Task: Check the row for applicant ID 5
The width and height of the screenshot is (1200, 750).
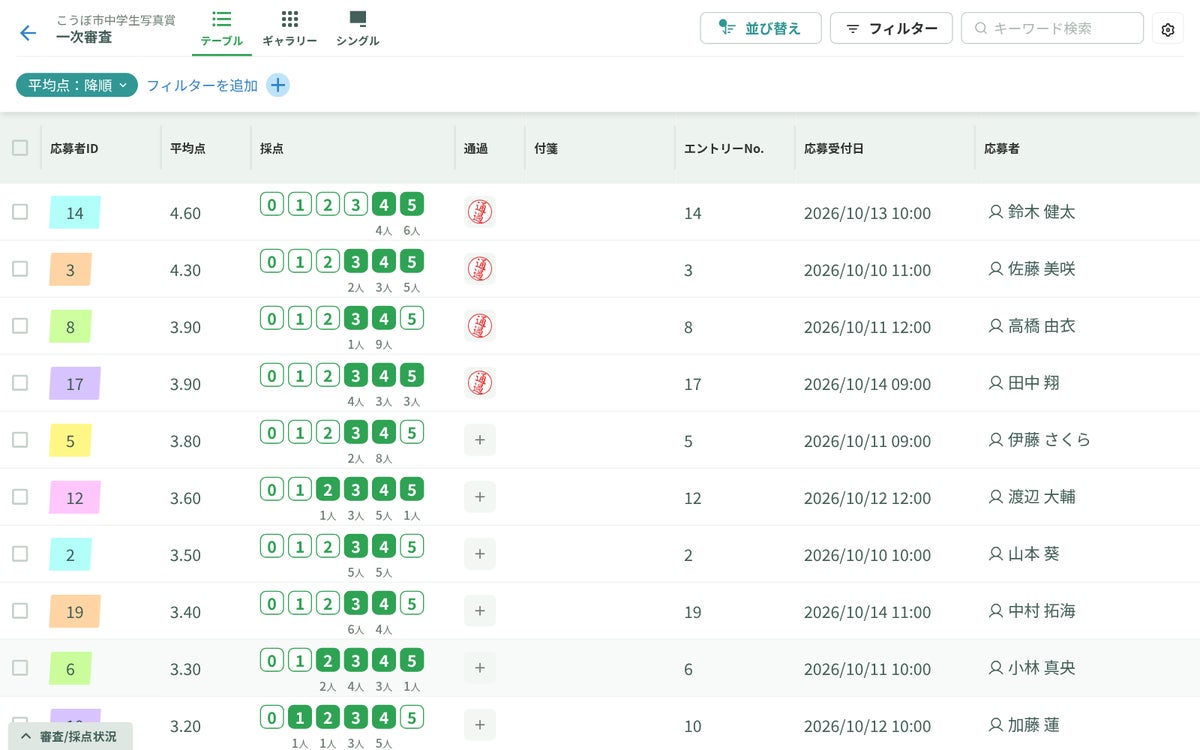Action: coord(20,440)
